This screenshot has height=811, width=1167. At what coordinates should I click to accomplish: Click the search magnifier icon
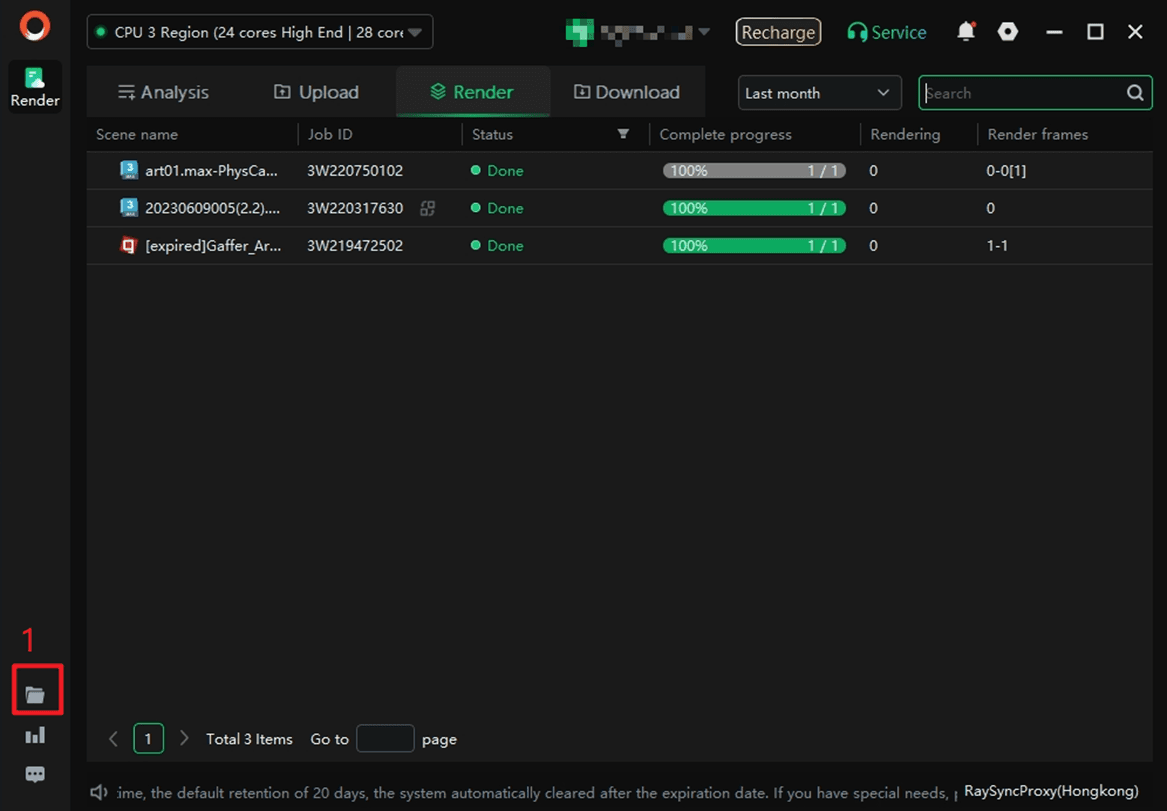(1135, 93)
